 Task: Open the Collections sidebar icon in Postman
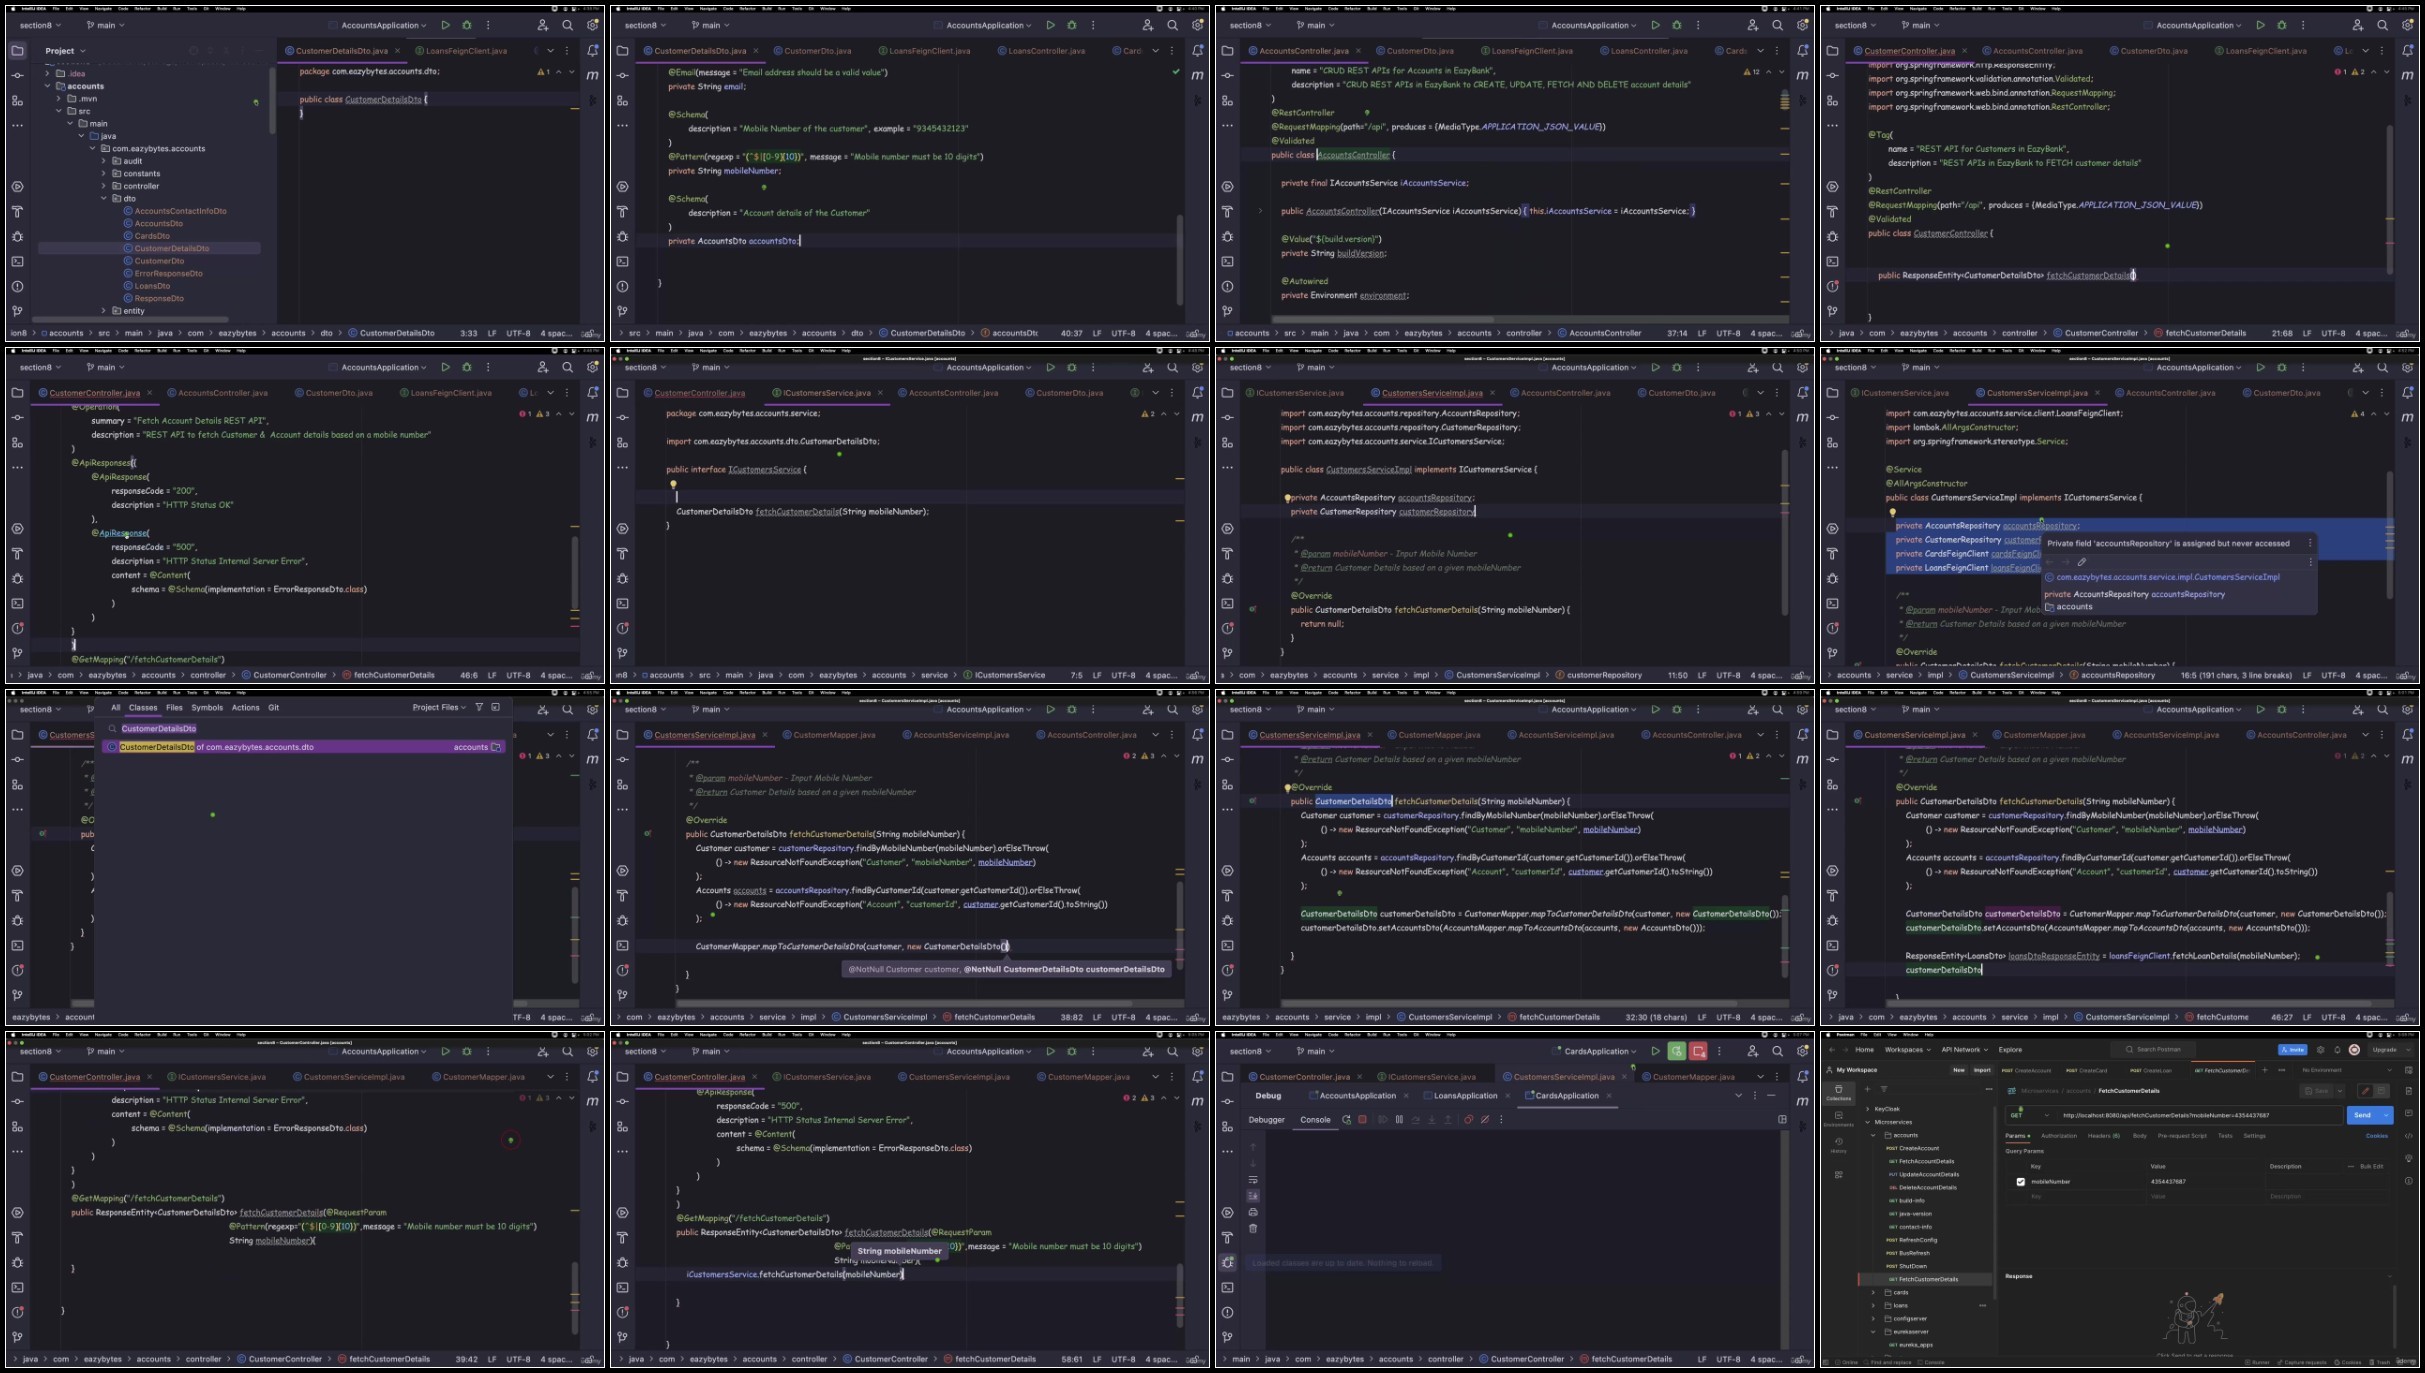tap(1839, 1092)
